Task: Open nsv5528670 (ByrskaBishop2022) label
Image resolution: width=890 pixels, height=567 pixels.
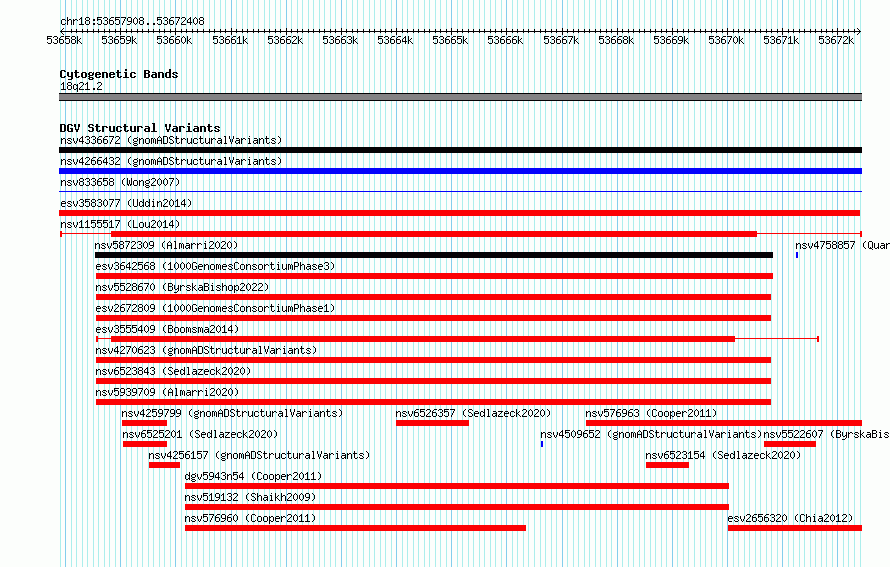Action: pyautogui.click(x=182, y=287)
